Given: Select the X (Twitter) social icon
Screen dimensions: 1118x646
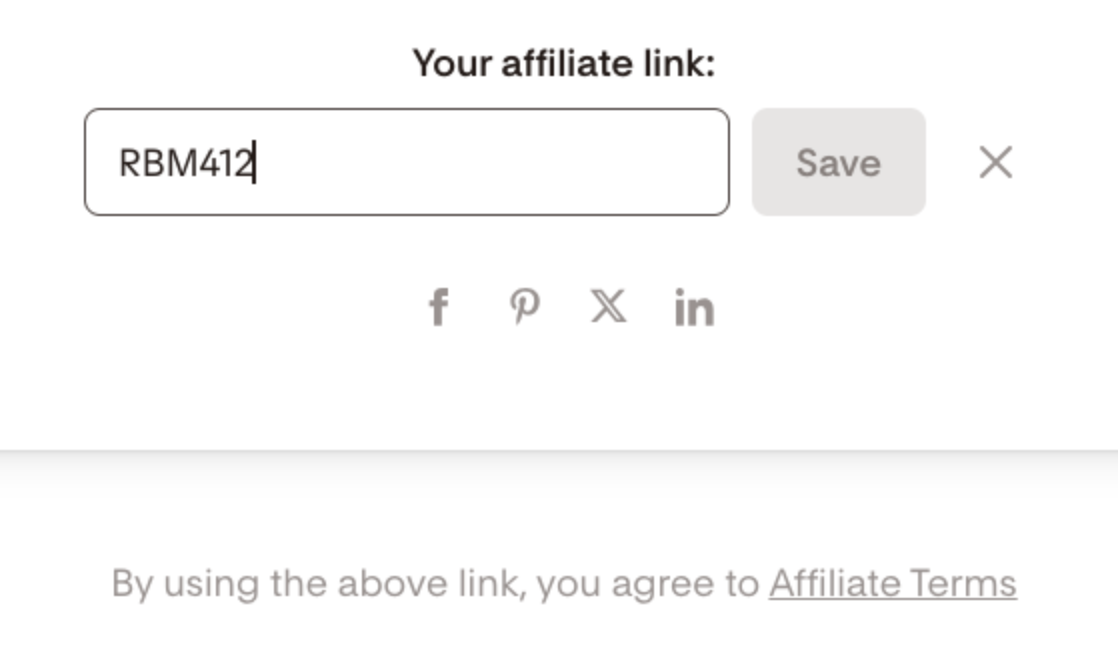Looking at the screenshot, I should (x=608, y=308).
